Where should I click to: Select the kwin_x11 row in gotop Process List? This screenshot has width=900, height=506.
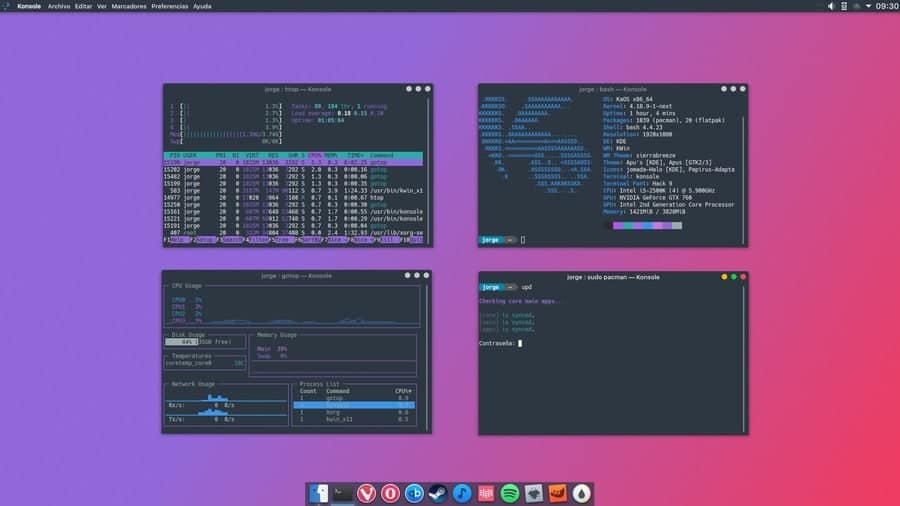[354, 419]
